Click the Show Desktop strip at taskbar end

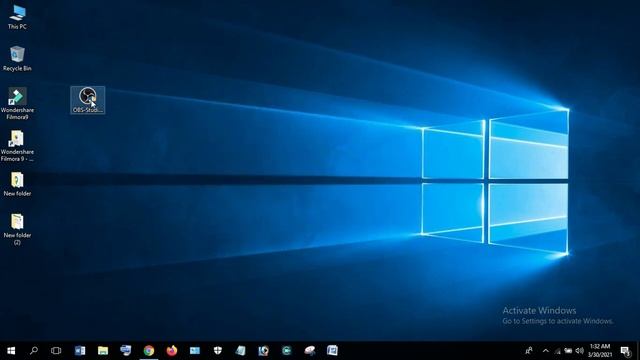coord(638,351)
